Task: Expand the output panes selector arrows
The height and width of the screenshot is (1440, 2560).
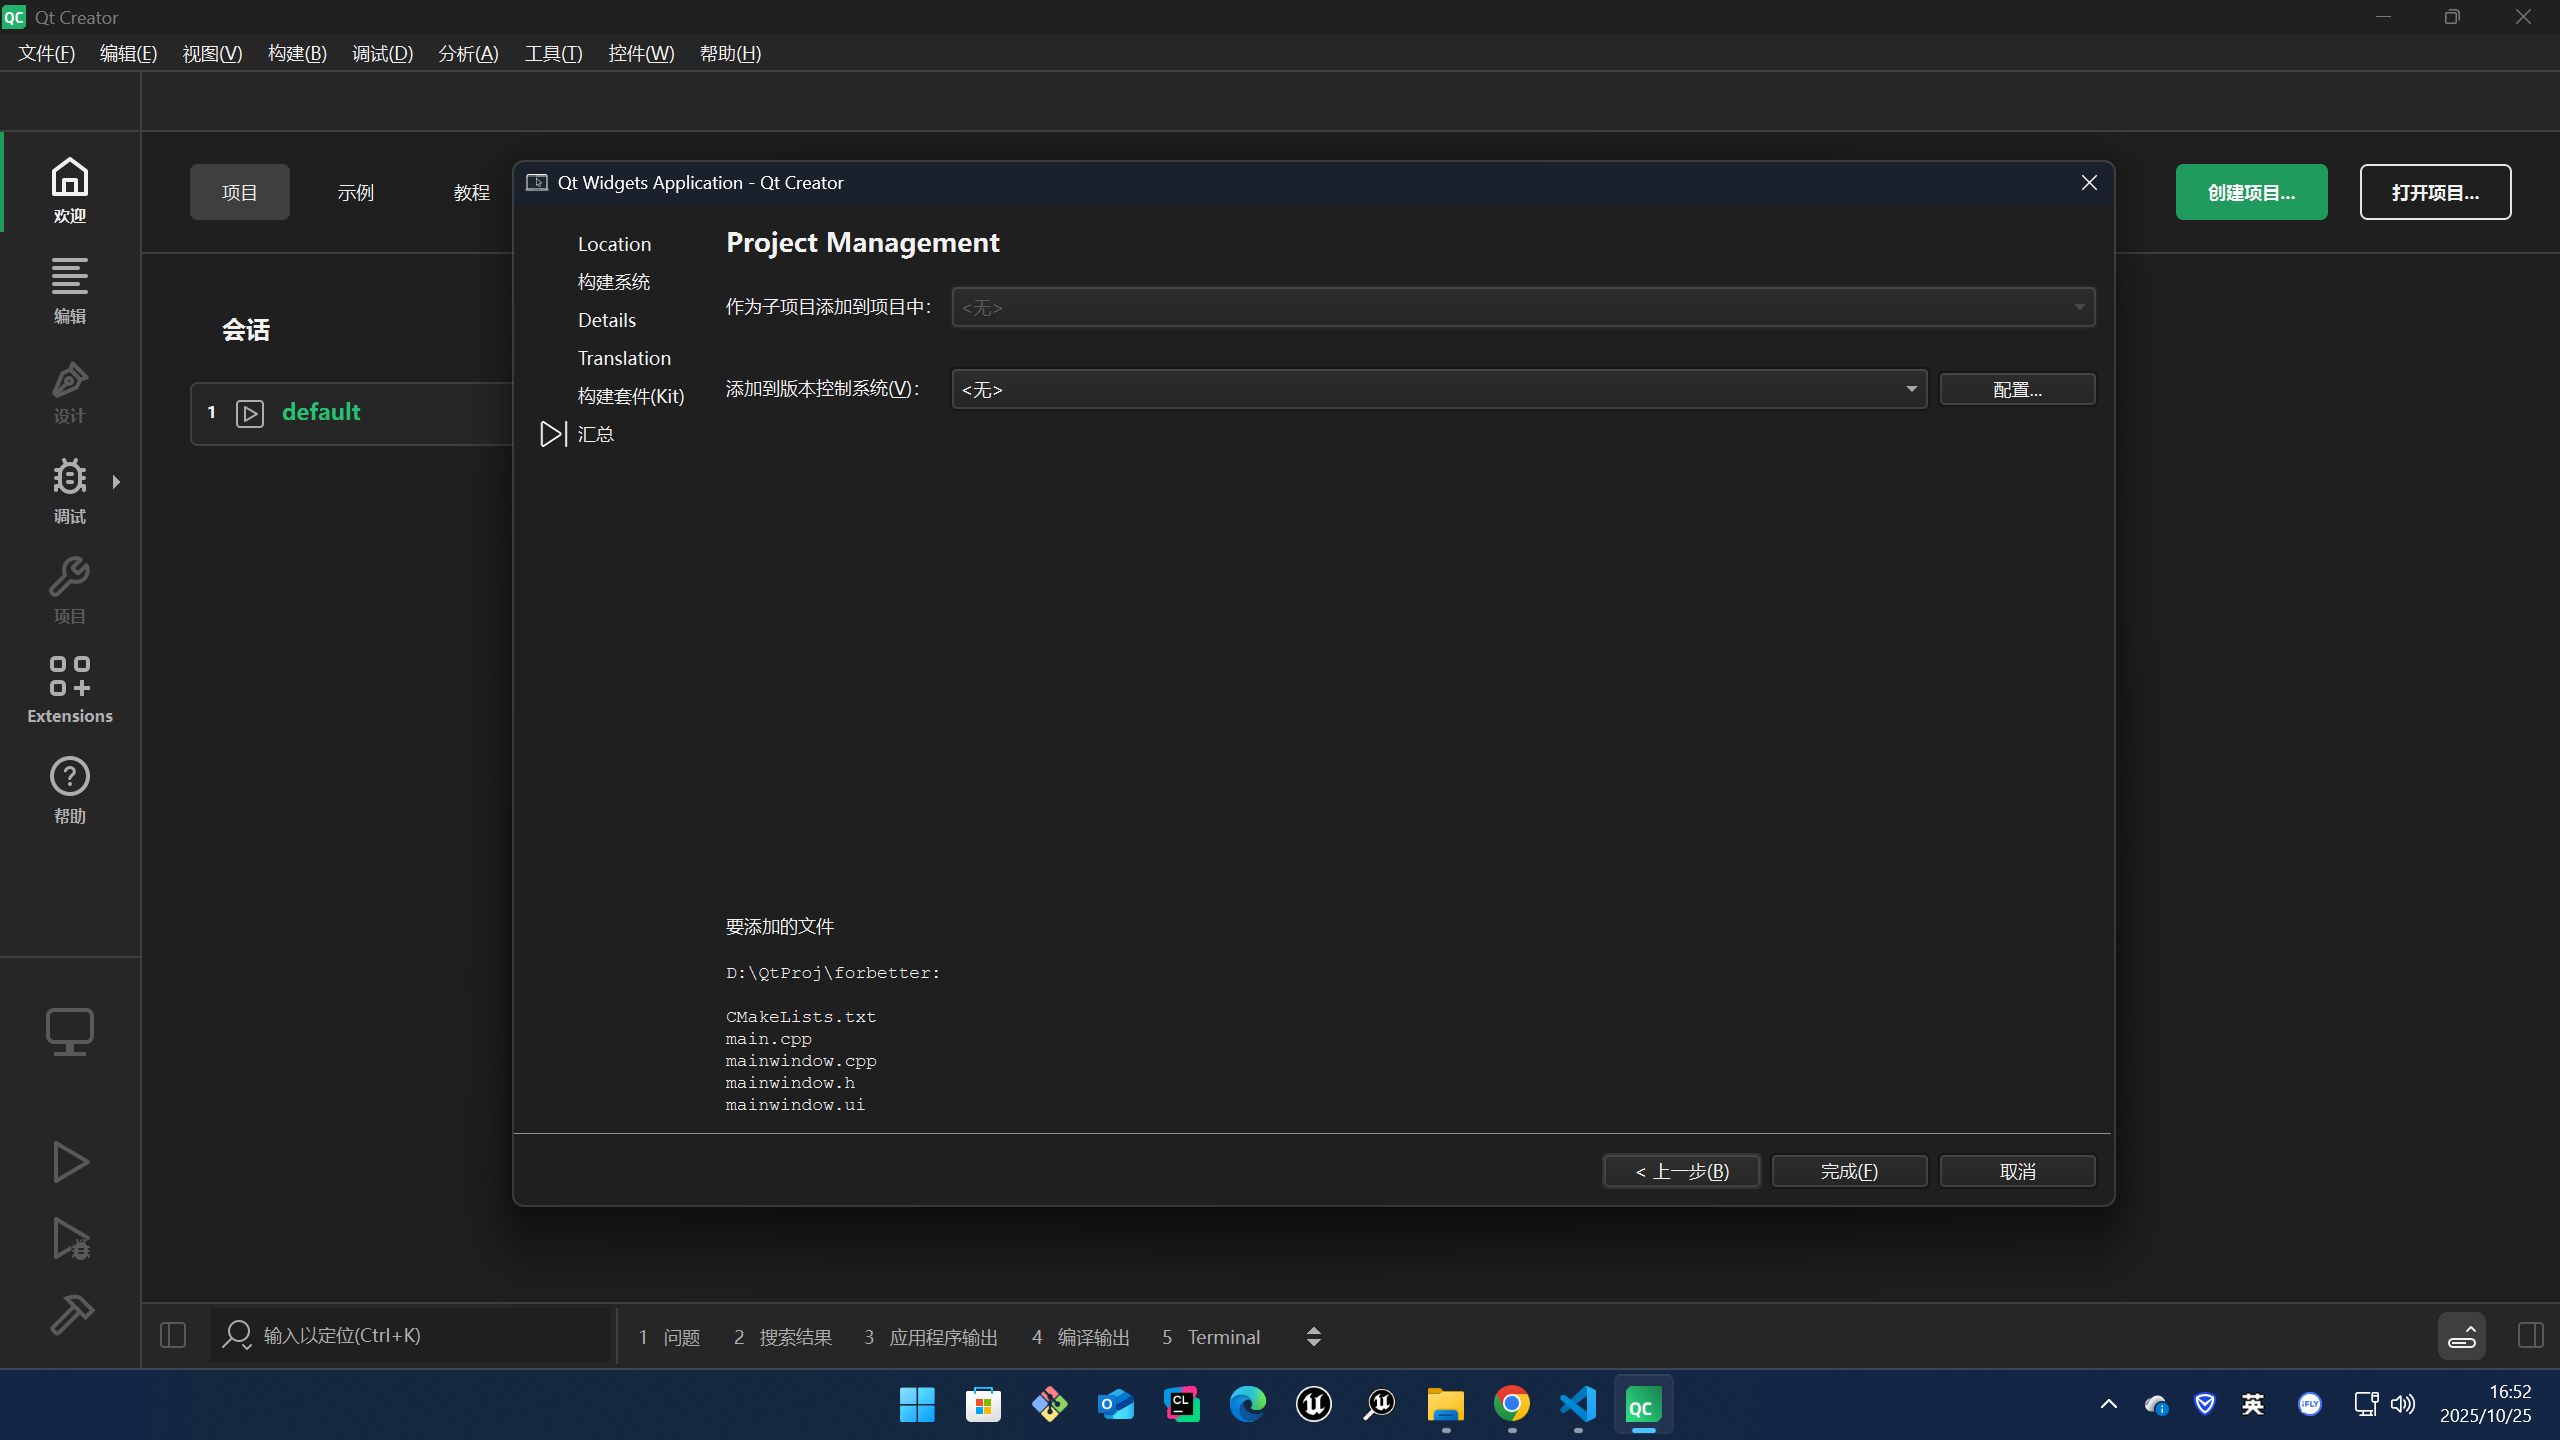Action: (x=1313, y=1337)
